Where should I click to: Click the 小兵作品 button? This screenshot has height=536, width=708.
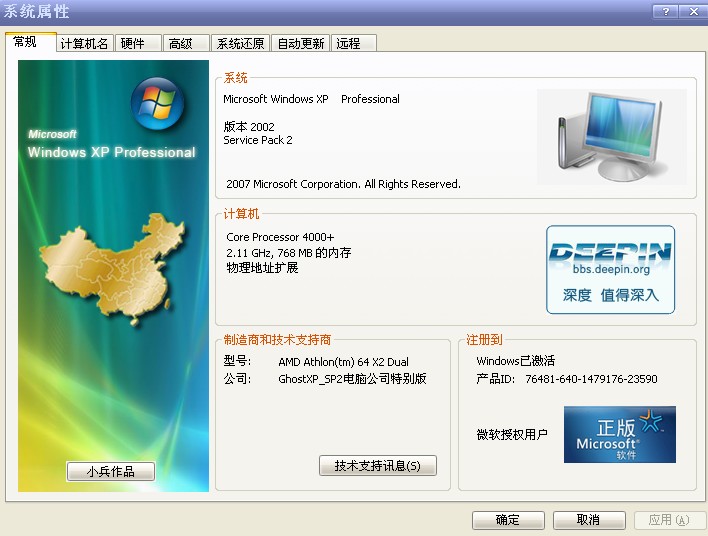click(111, 471)
